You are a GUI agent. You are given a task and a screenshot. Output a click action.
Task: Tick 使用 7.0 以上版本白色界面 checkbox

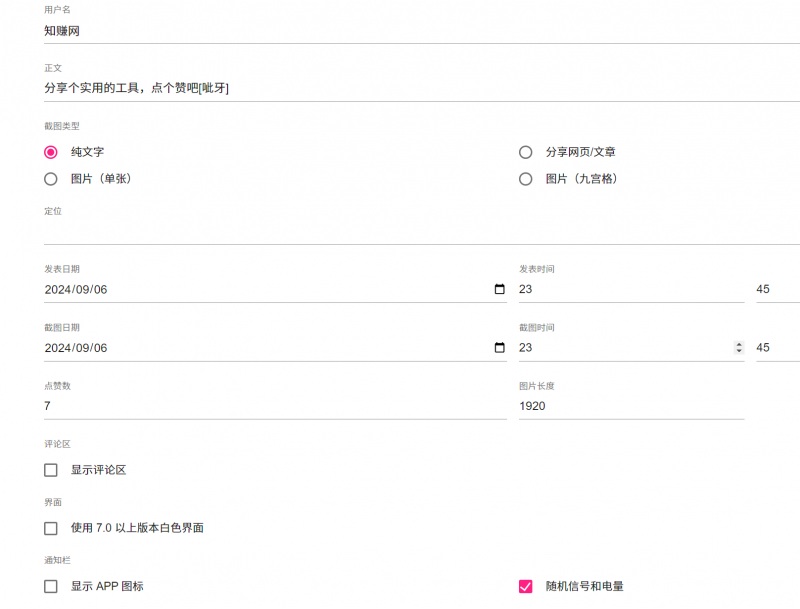coord(51,528)
